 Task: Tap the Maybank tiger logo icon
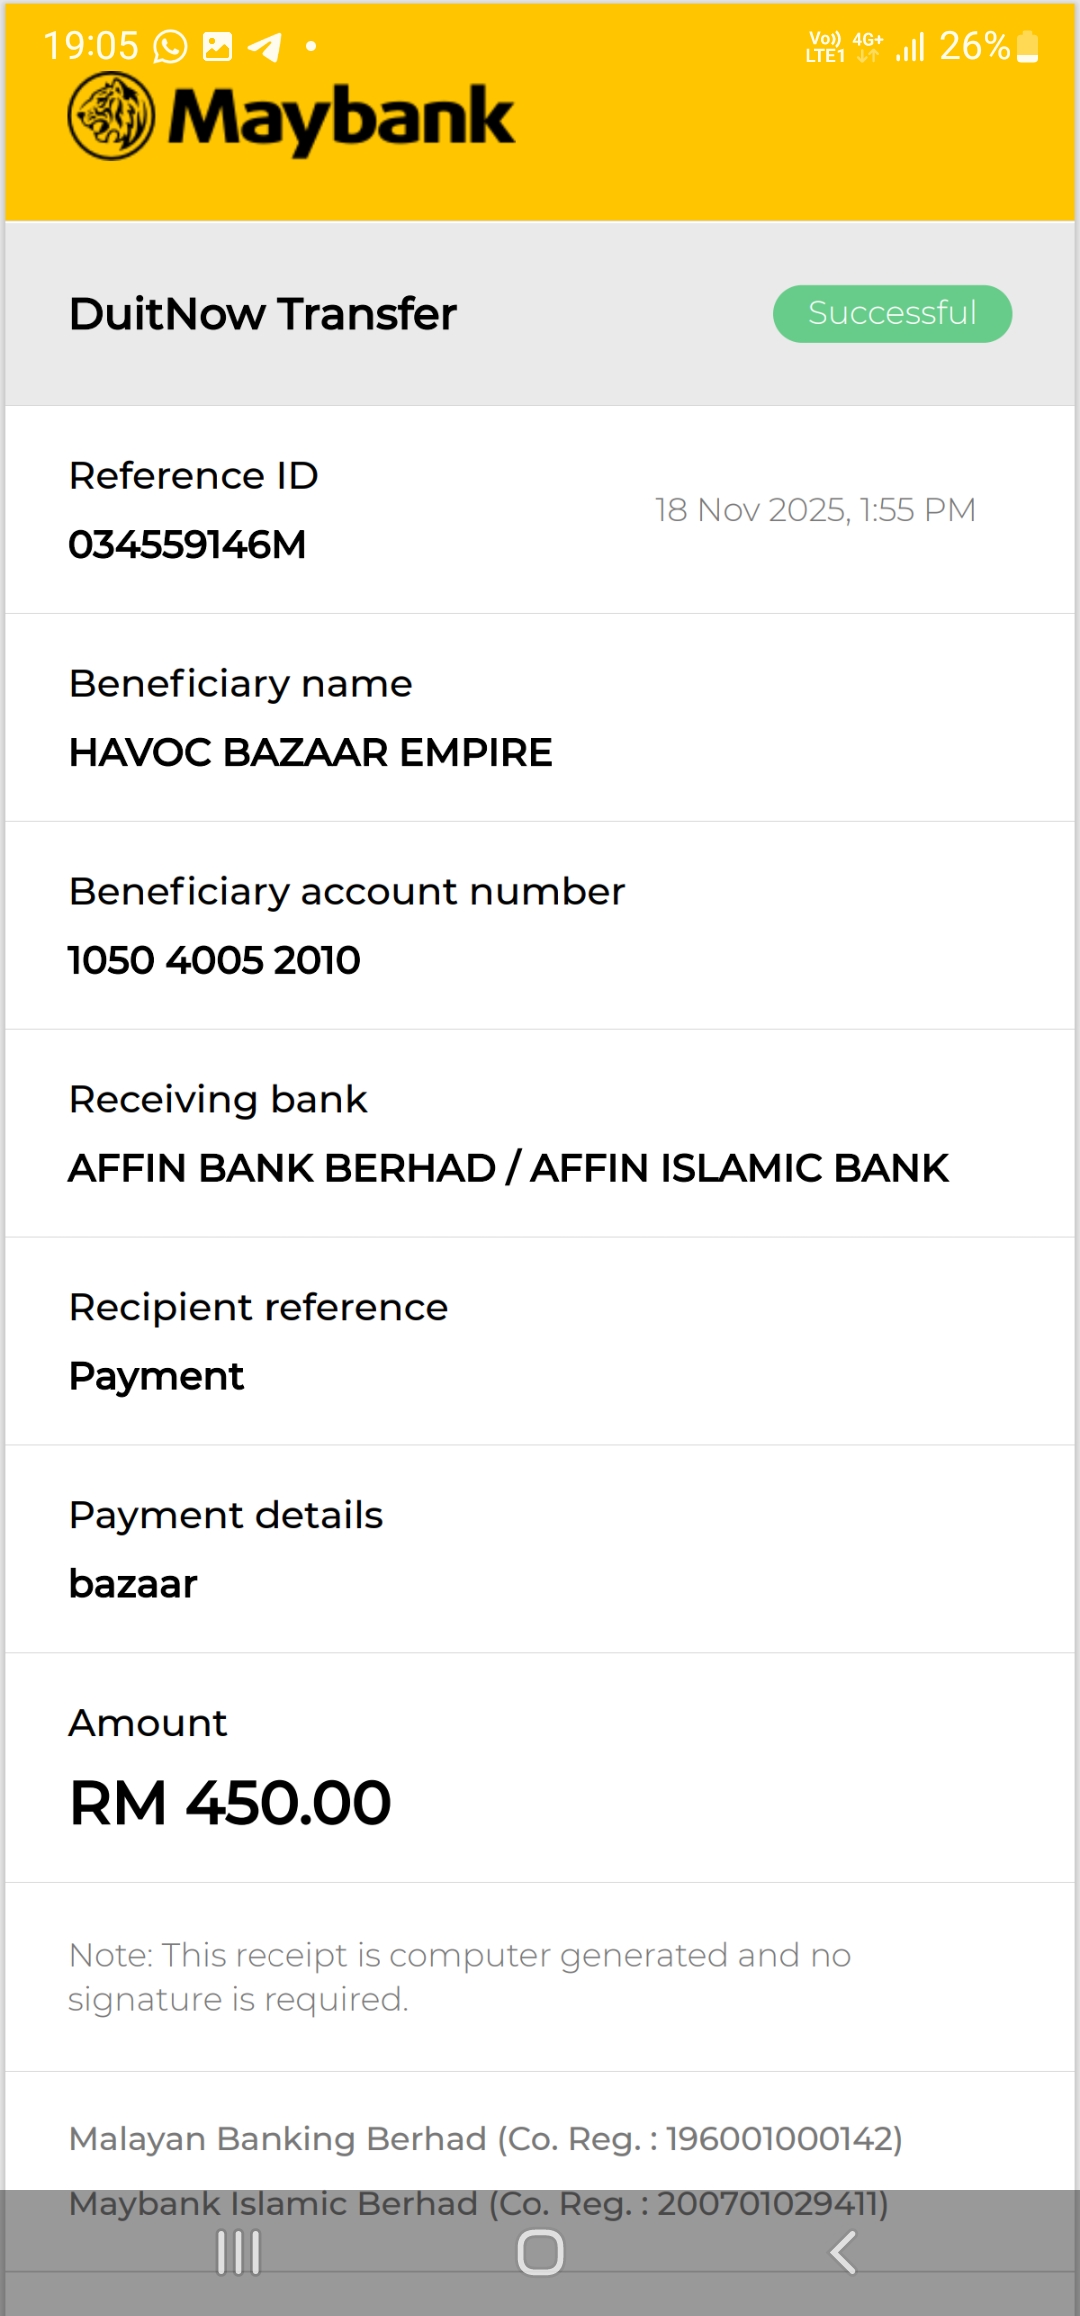coord(111,117)
